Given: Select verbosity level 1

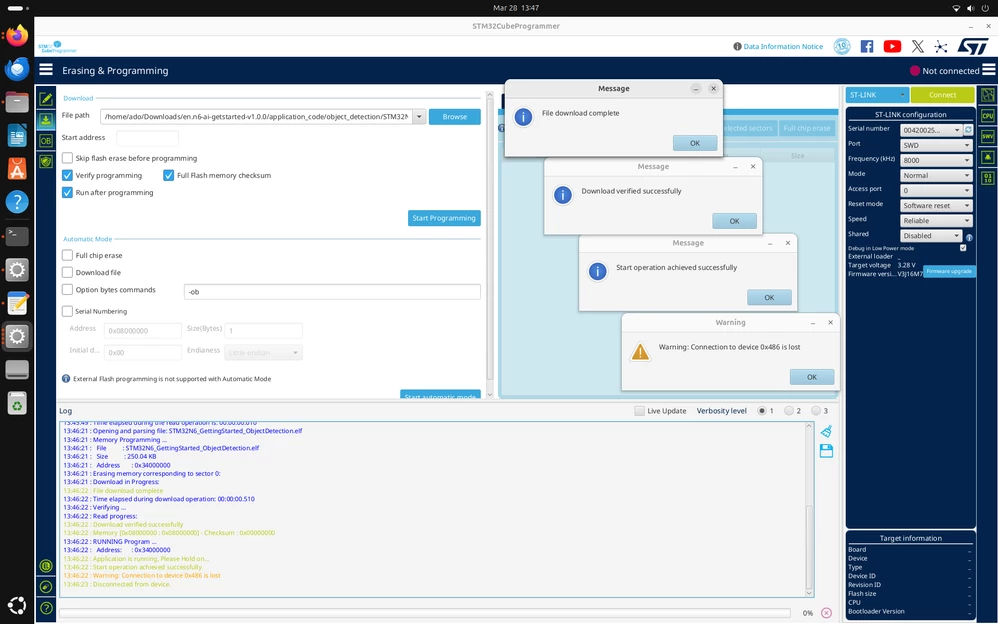Looking at the screenshot, I should point(762,411).
